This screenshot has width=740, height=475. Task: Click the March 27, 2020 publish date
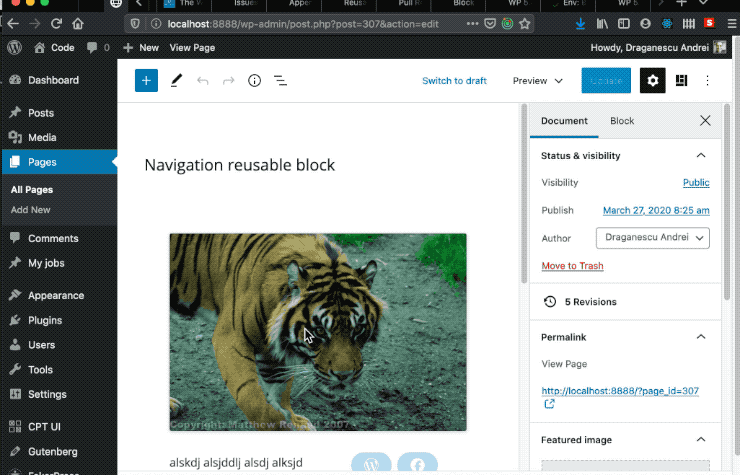[656, 211]
